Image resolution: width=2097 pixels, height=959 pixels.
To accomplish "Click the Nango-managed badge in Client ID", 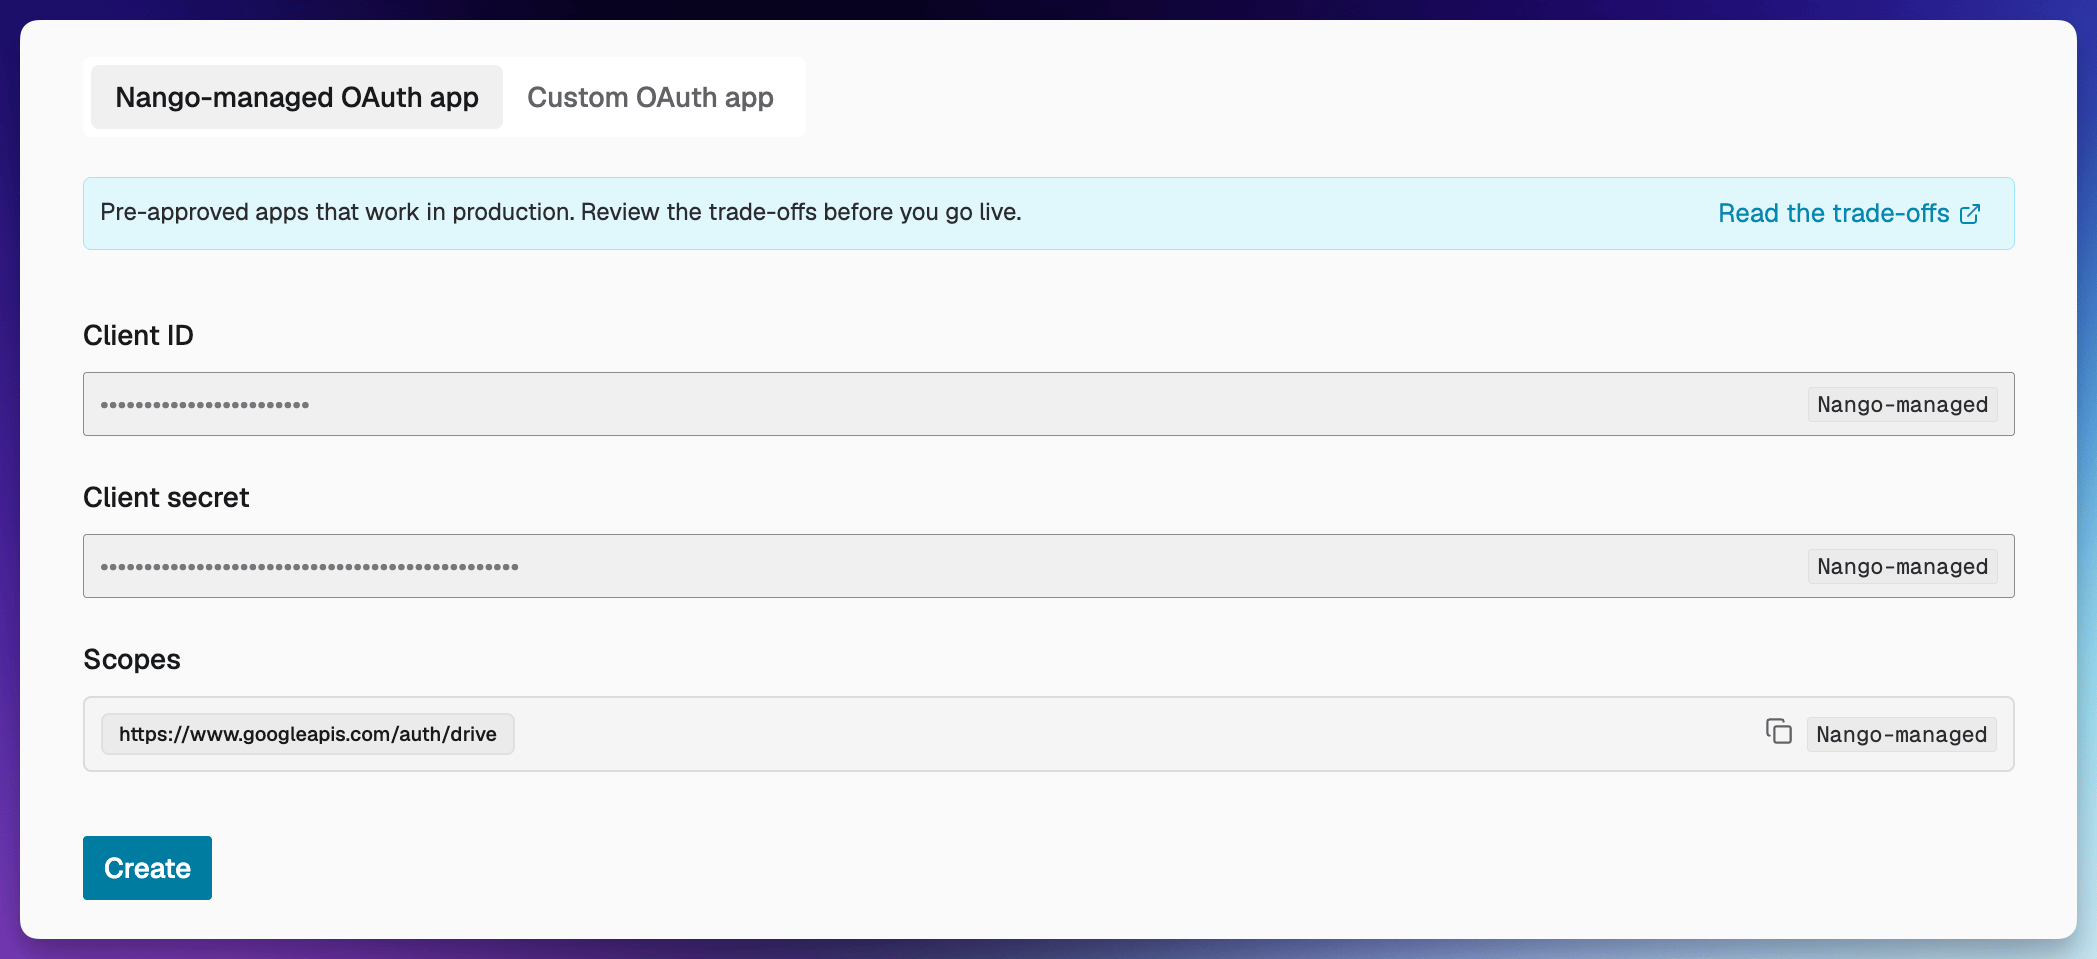I will (x=1902, y=404).
